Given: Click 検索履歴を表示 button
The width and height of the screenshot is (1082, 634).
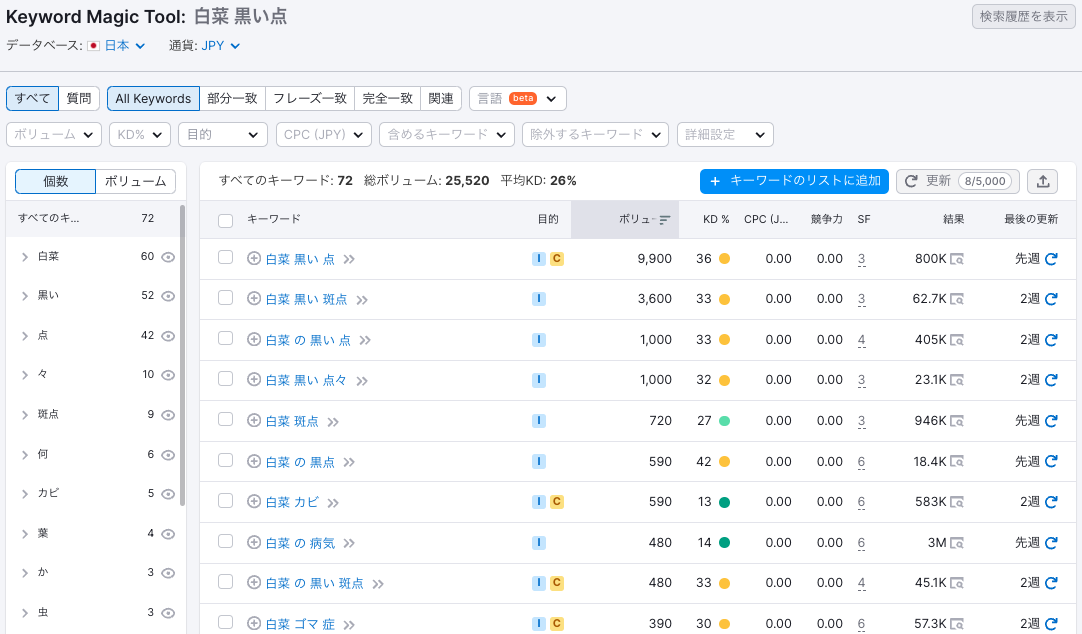Looking at the screenshot, I should pos(1023,17).
